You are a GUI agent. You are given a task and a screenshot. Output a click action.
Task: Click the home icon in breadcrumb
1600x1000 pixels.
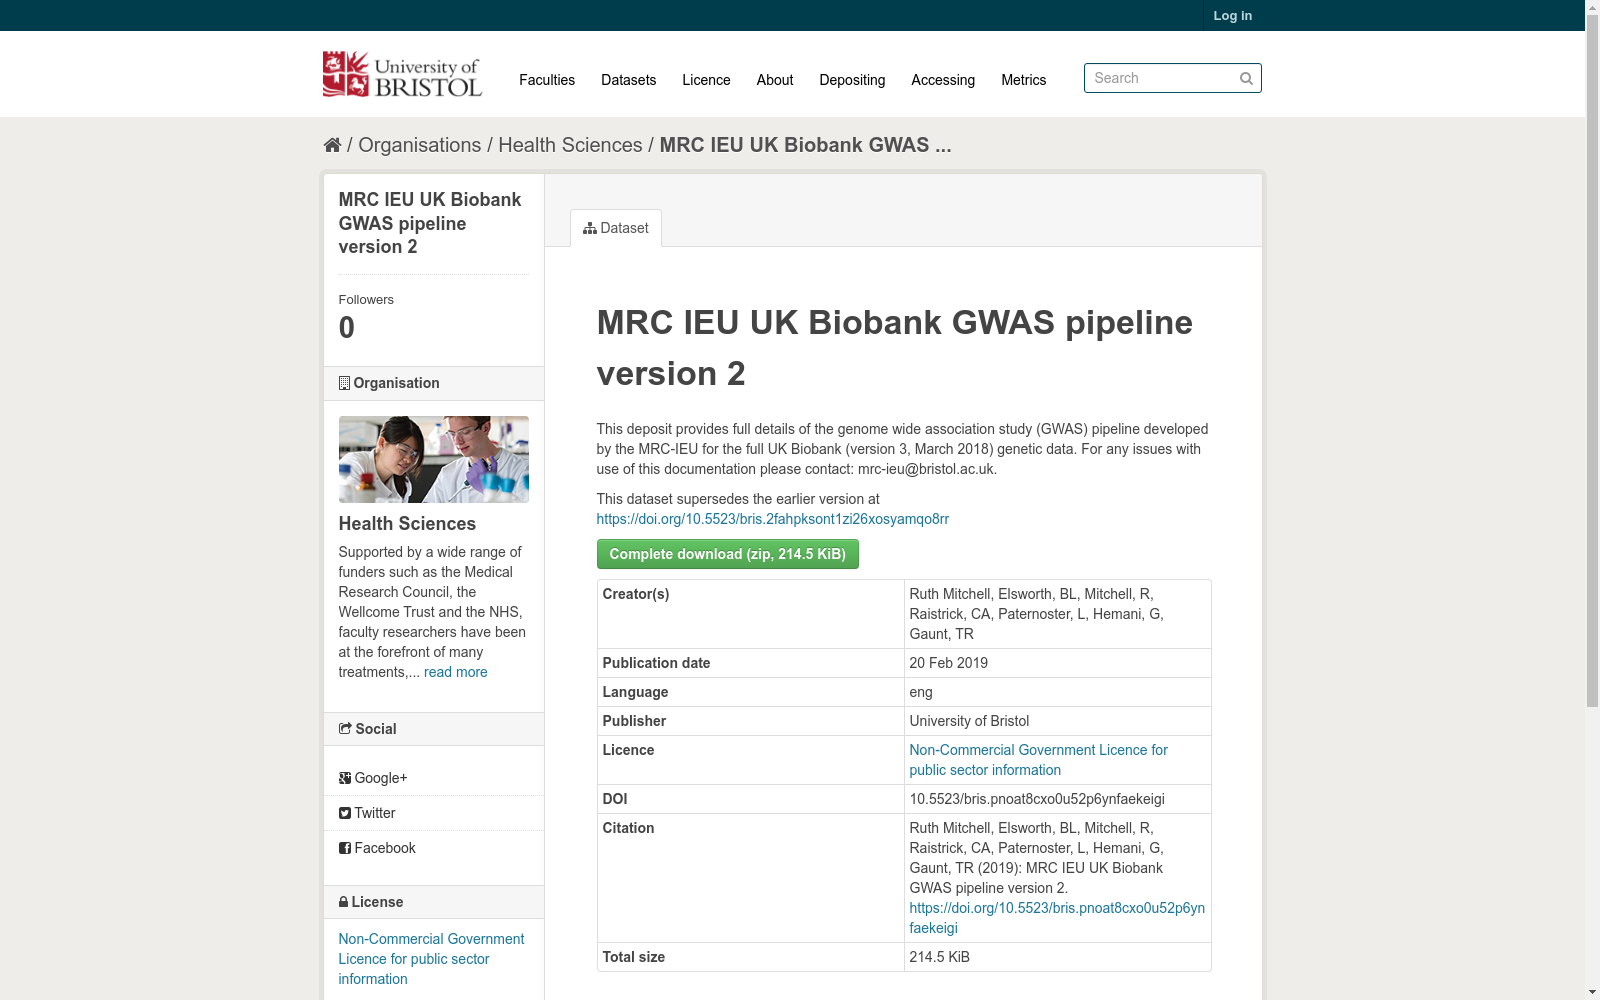332,145
